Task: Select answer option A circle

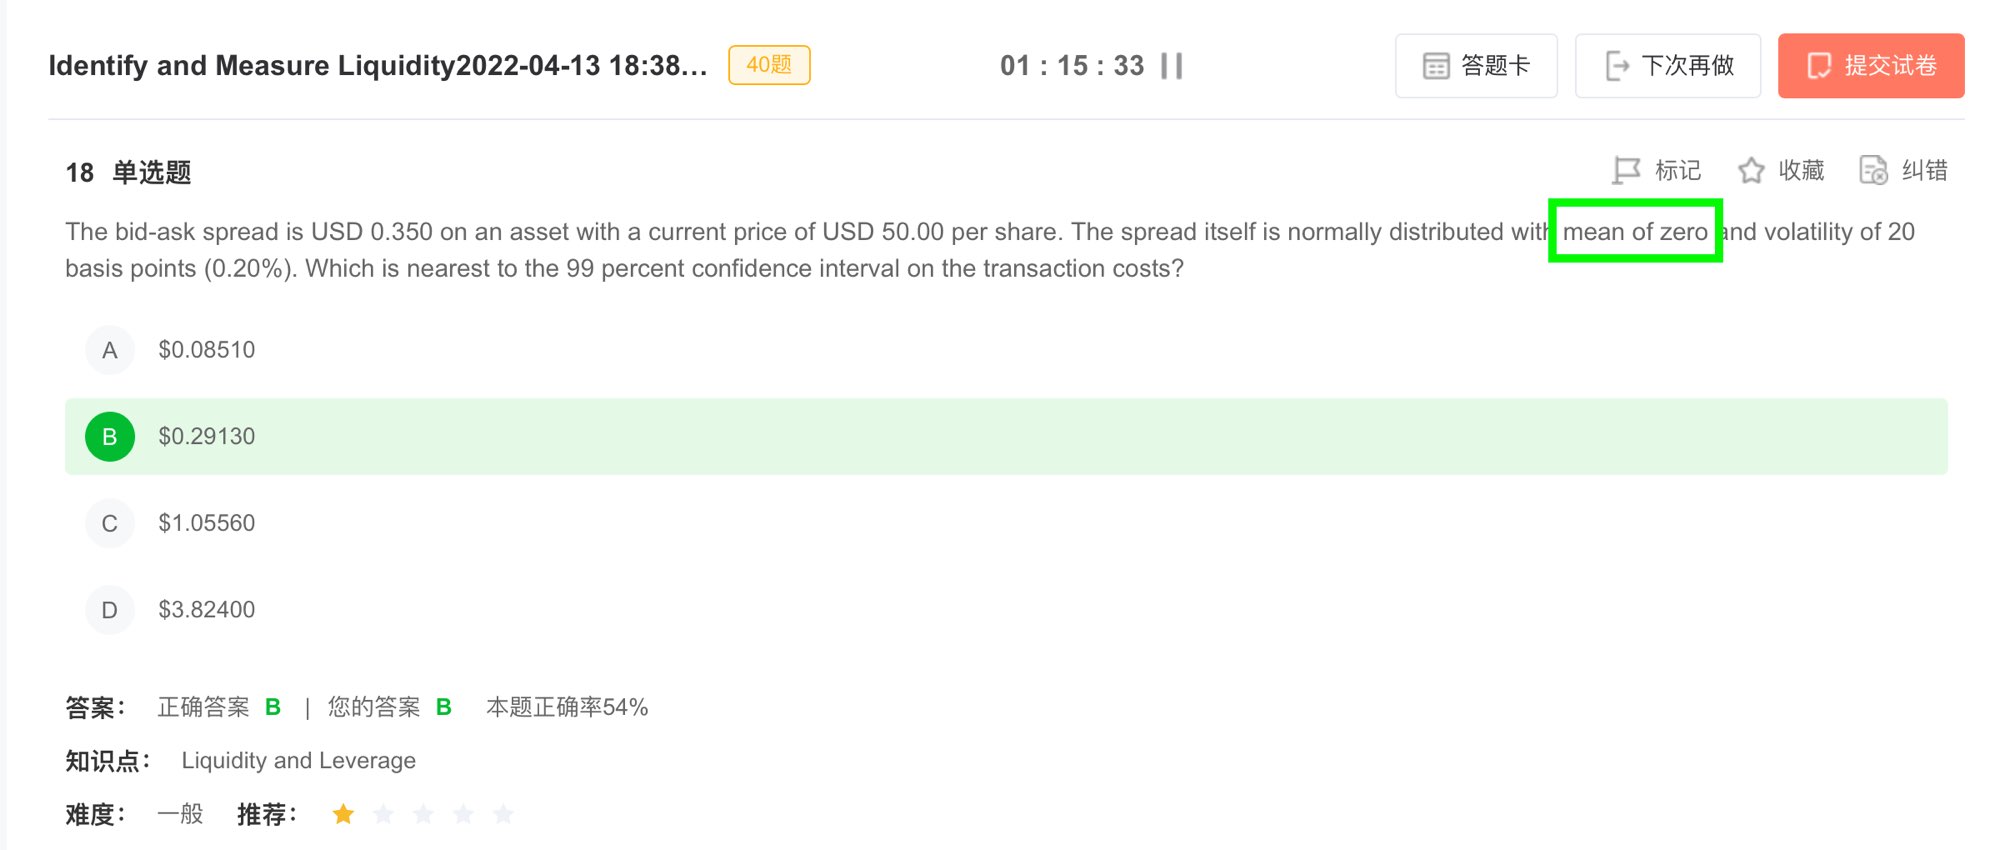Action: tap(110, 350)
